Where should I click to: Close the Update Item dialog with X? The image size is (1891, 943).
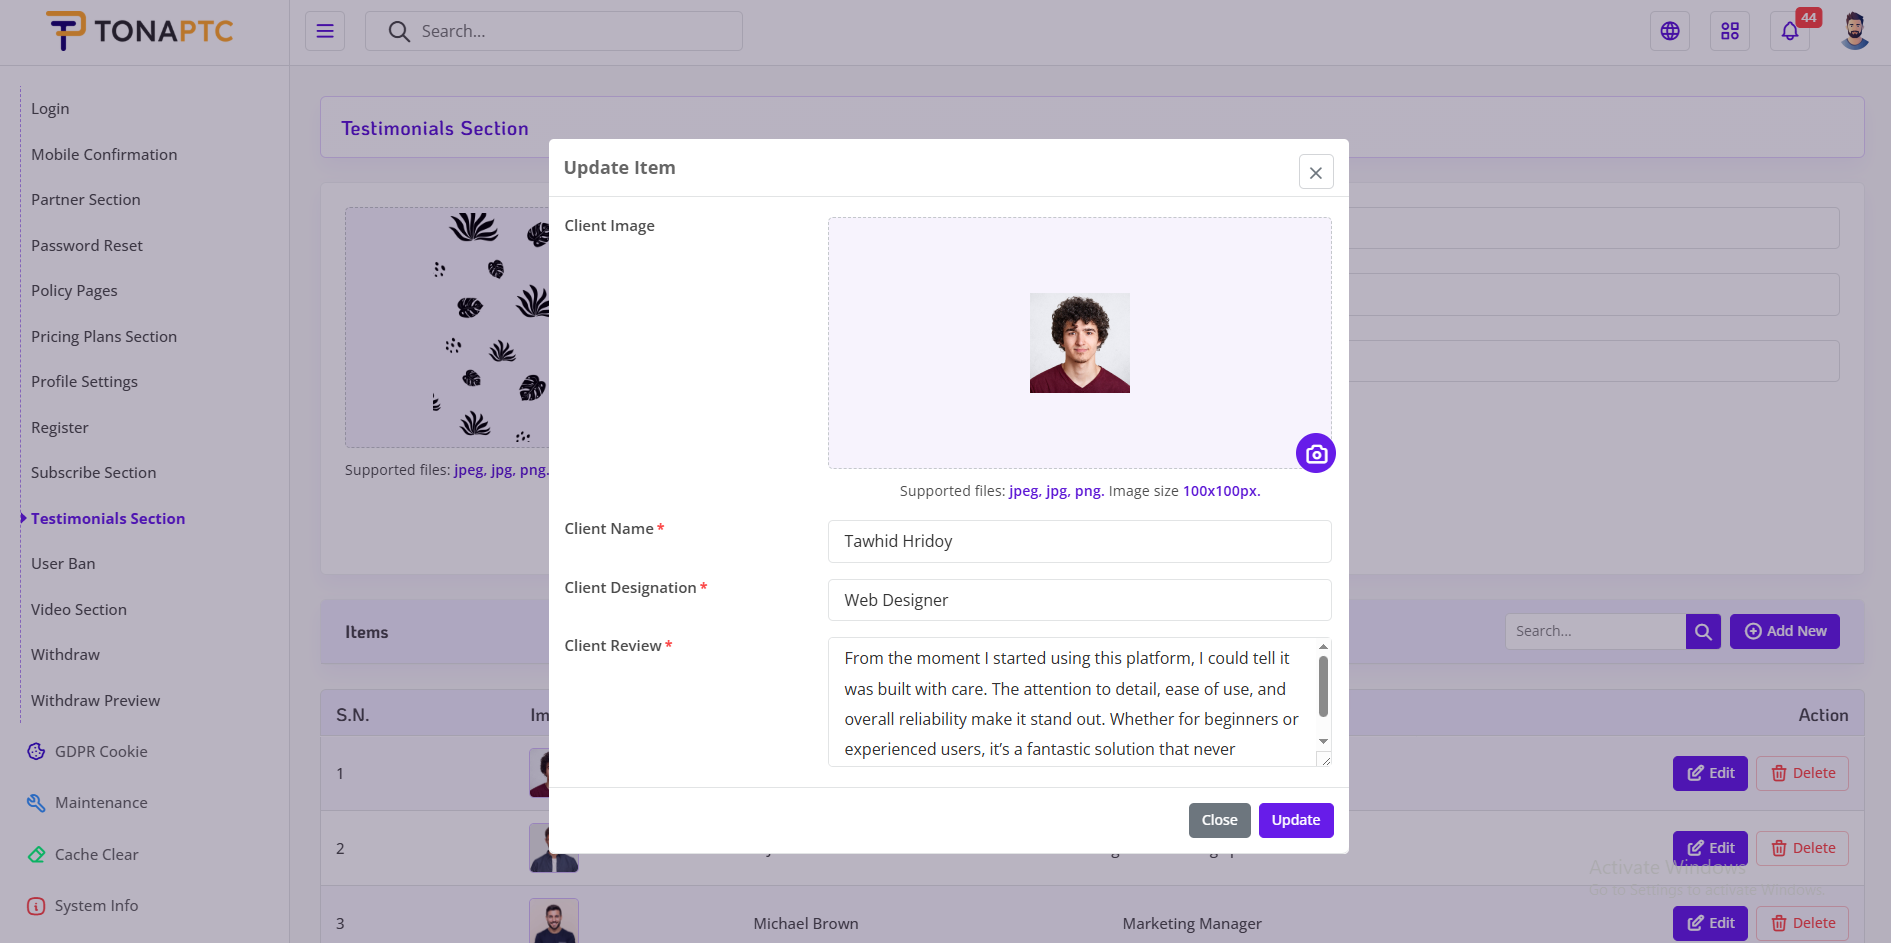pyautogui.click(x=1316, y=172)
